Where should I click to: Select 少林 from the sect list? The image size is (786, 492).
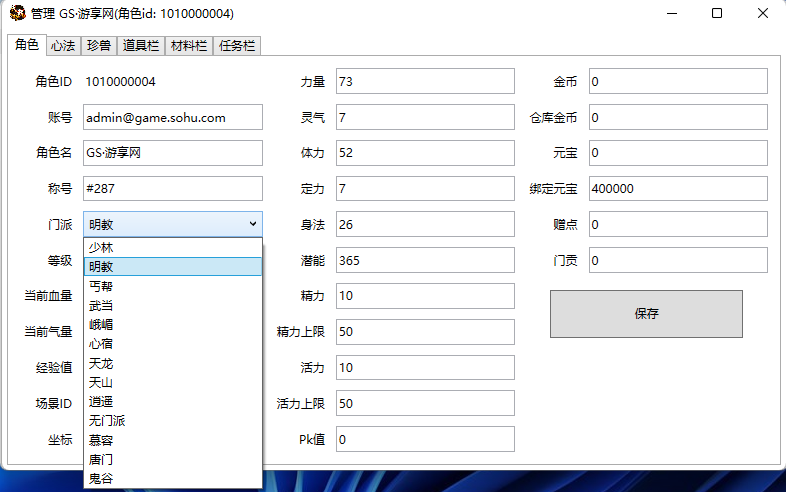click(101, 248)
